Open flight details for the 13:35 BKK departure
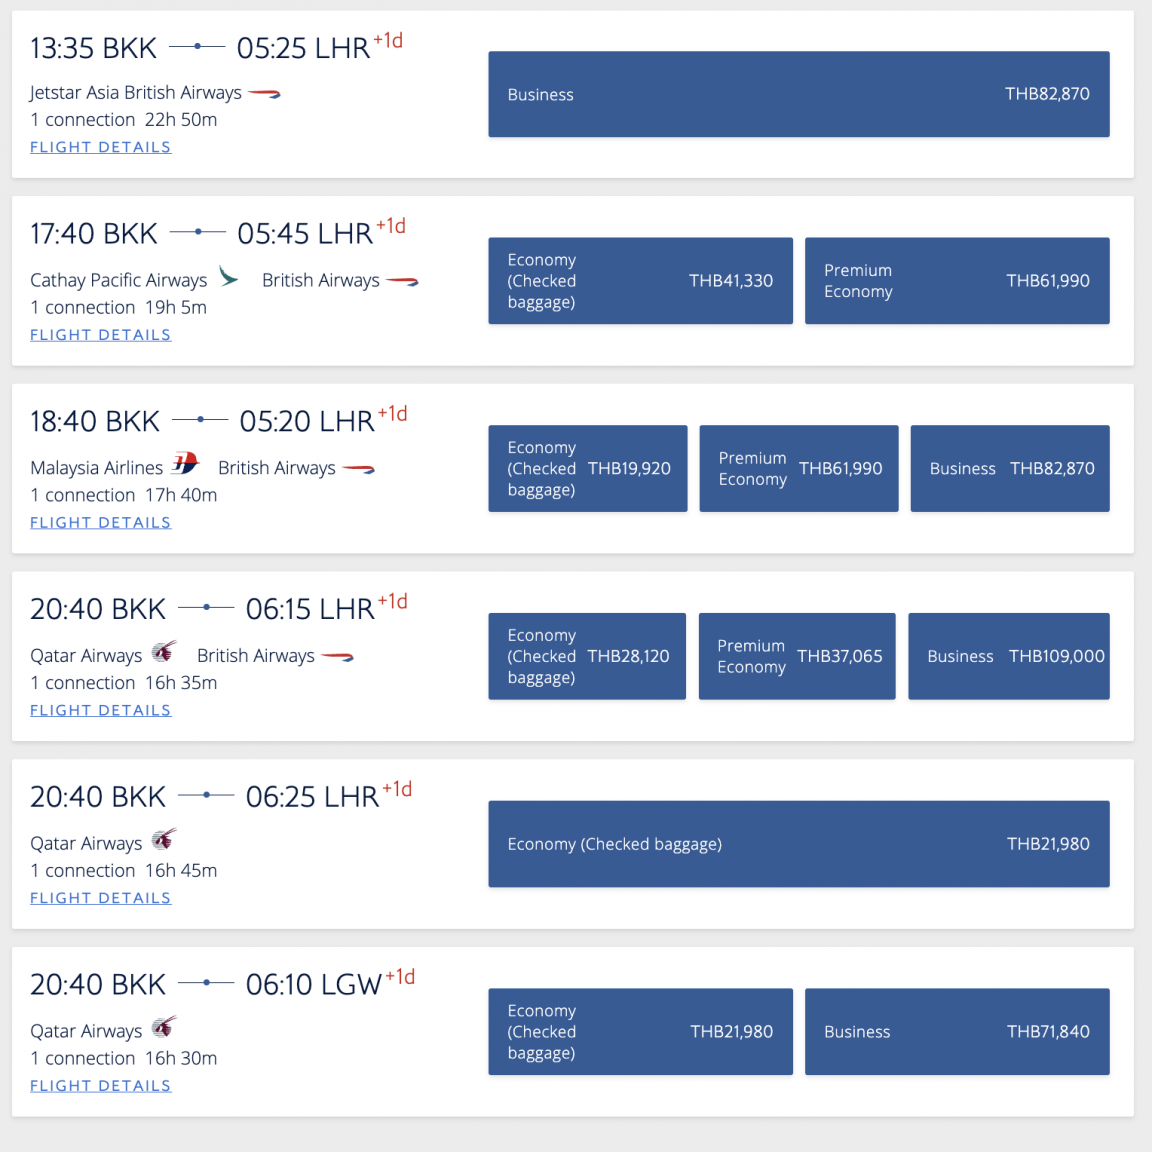 101,147
